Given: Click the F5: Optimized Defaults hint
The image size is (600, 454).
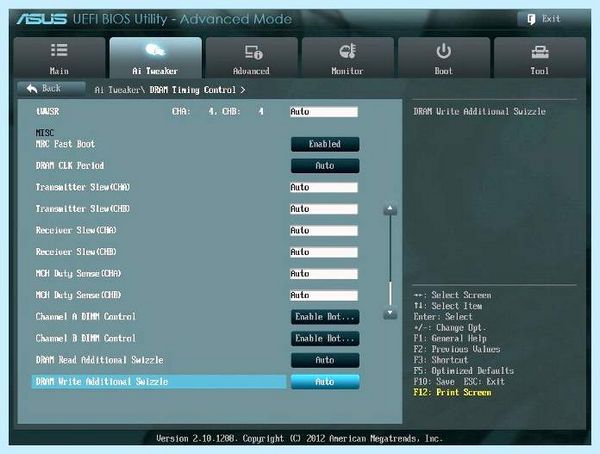Looking at the screenshot, I should tap(463, 371).
